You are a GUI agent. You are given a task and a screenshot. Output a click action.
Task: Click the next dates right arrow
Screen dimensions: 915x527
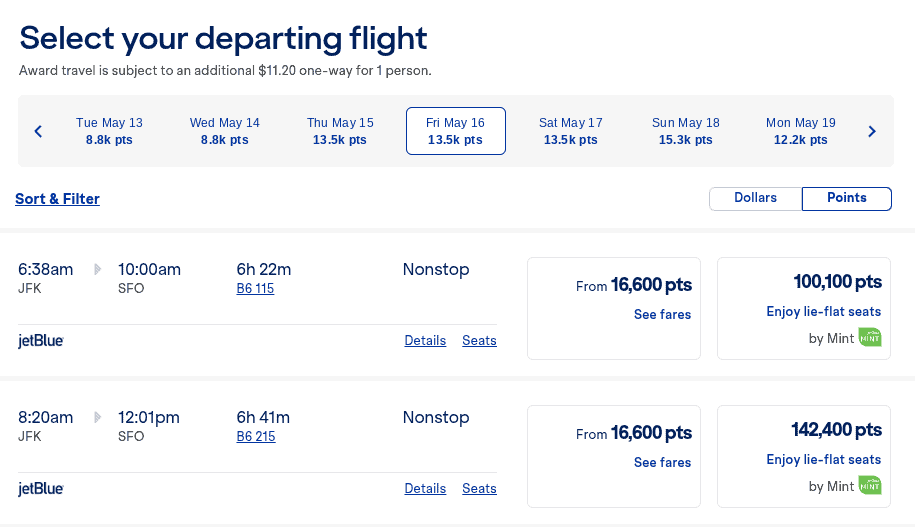(872, 131)
